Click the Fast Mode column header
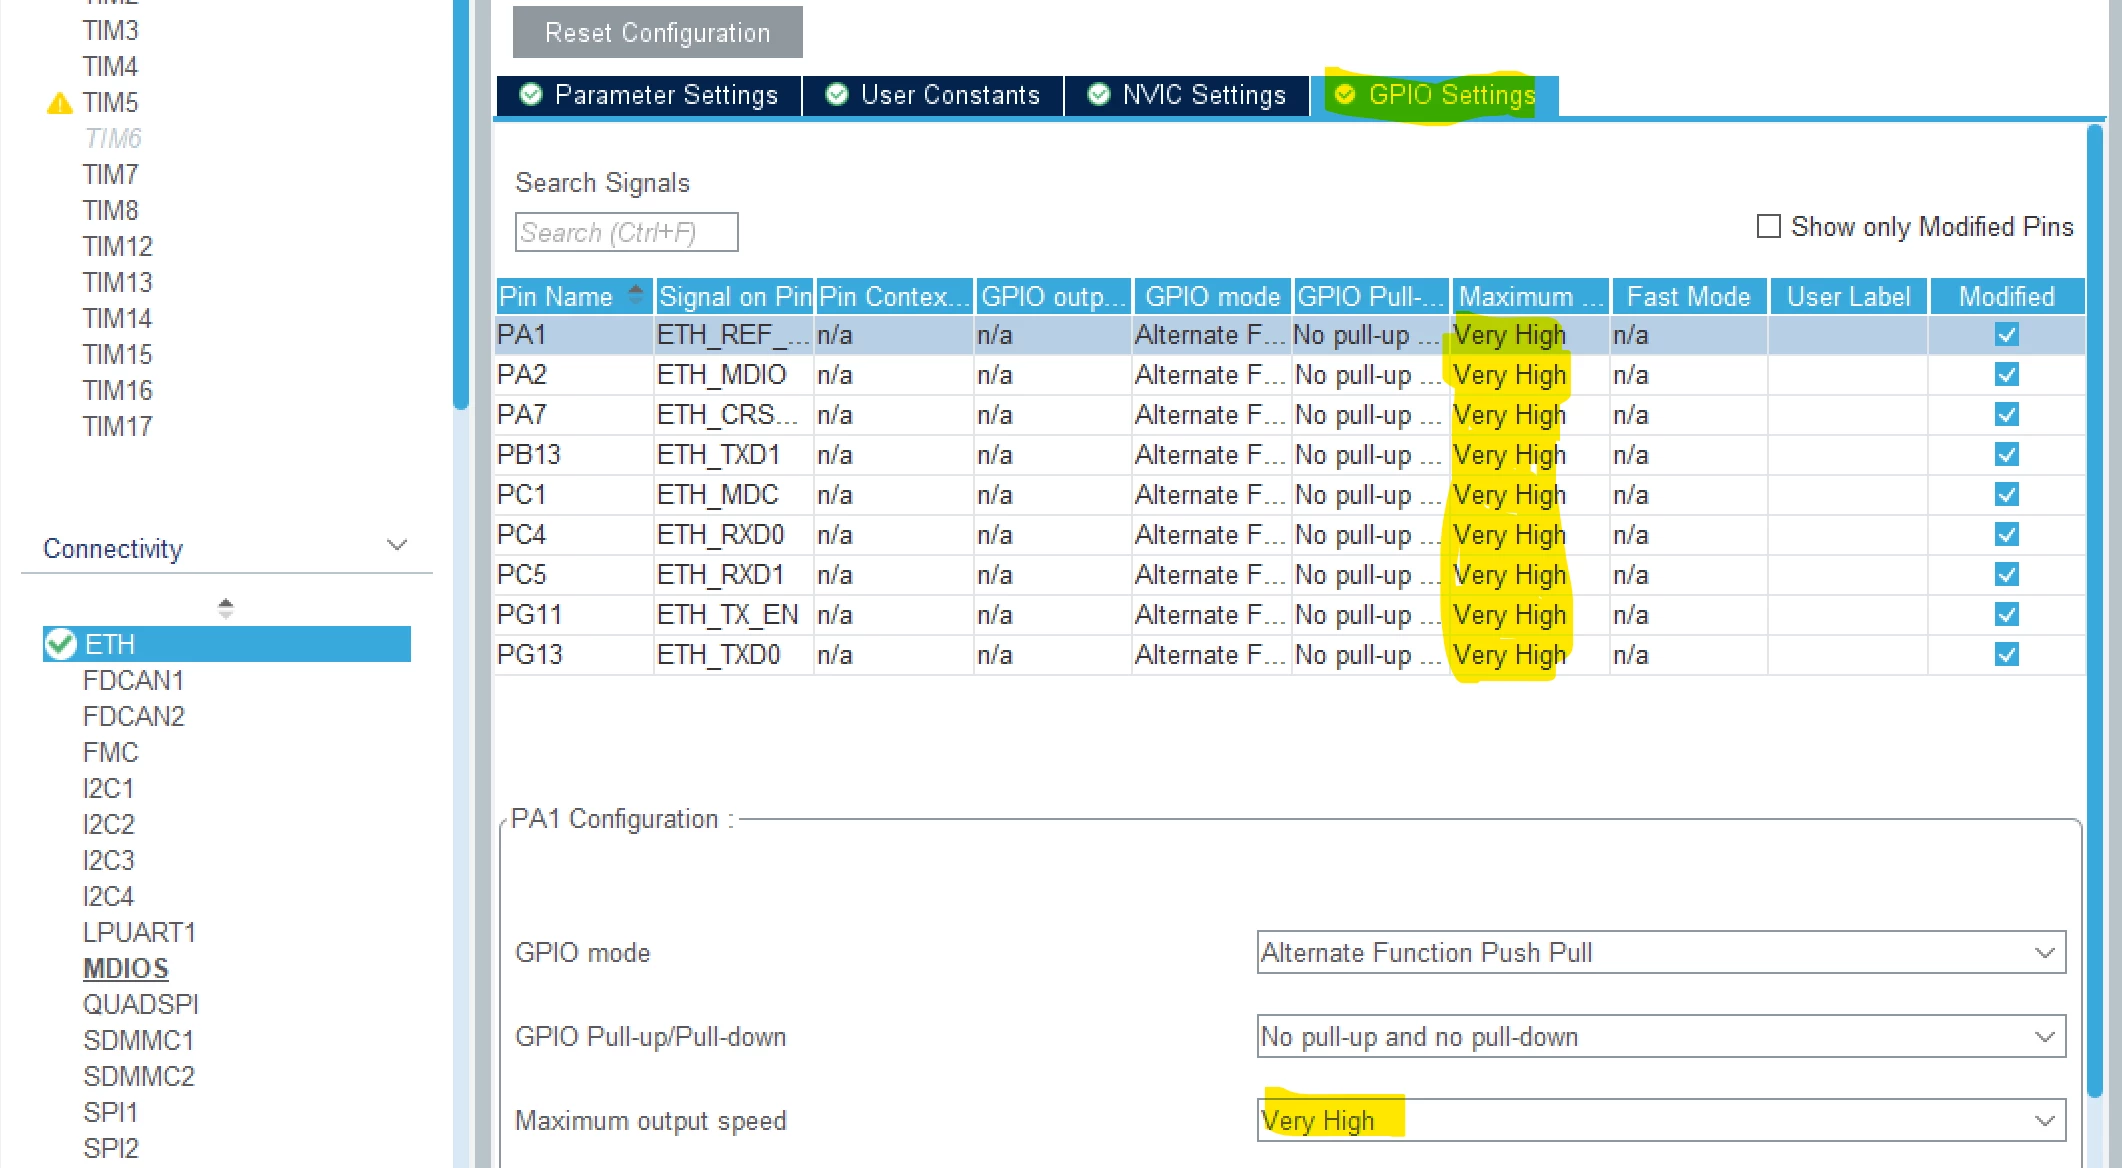Viewport: 2122px width, 1168px height. point(1689,296)
